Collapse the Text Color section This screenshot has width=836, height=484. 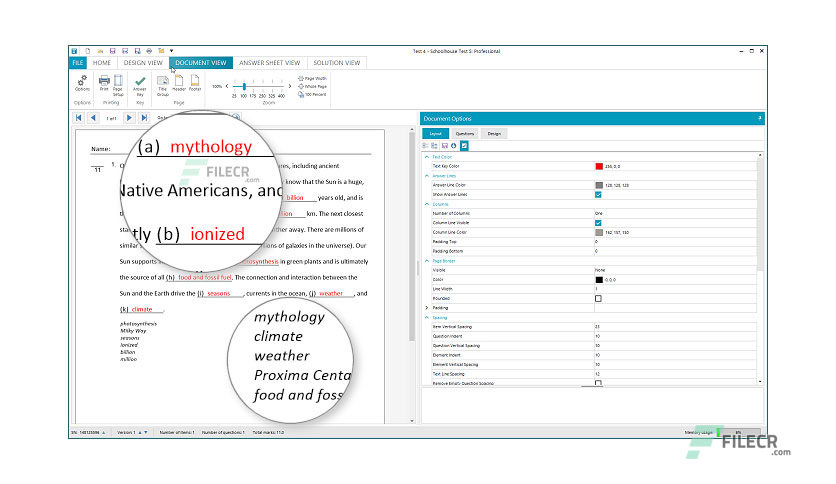point(427,157)
